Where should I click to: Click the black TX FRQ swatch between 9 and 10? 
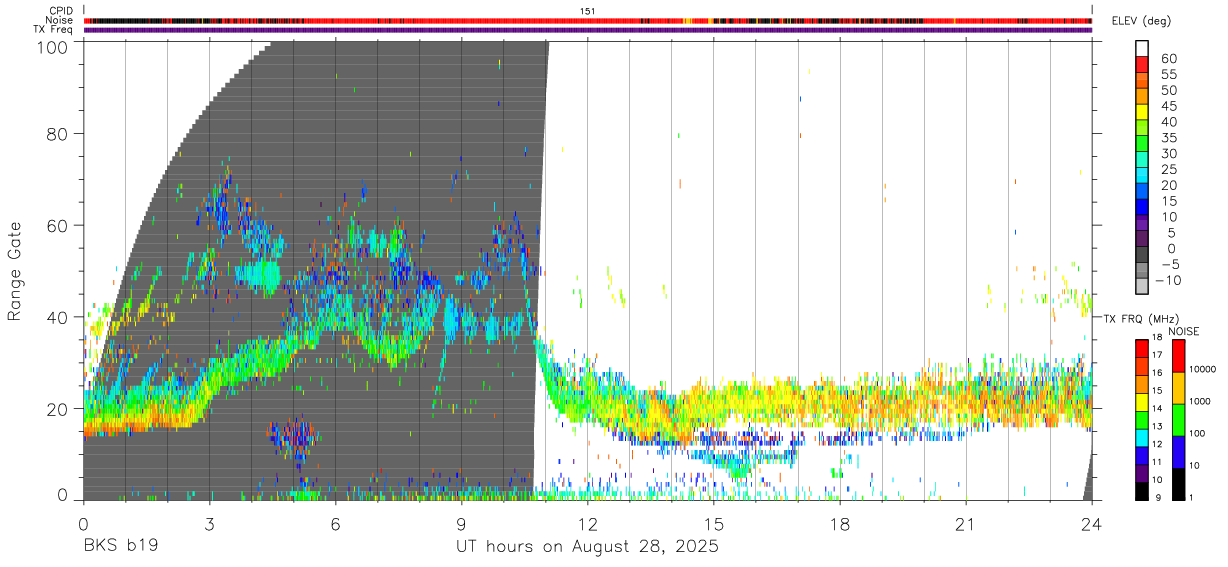(x=1142, y=491)
